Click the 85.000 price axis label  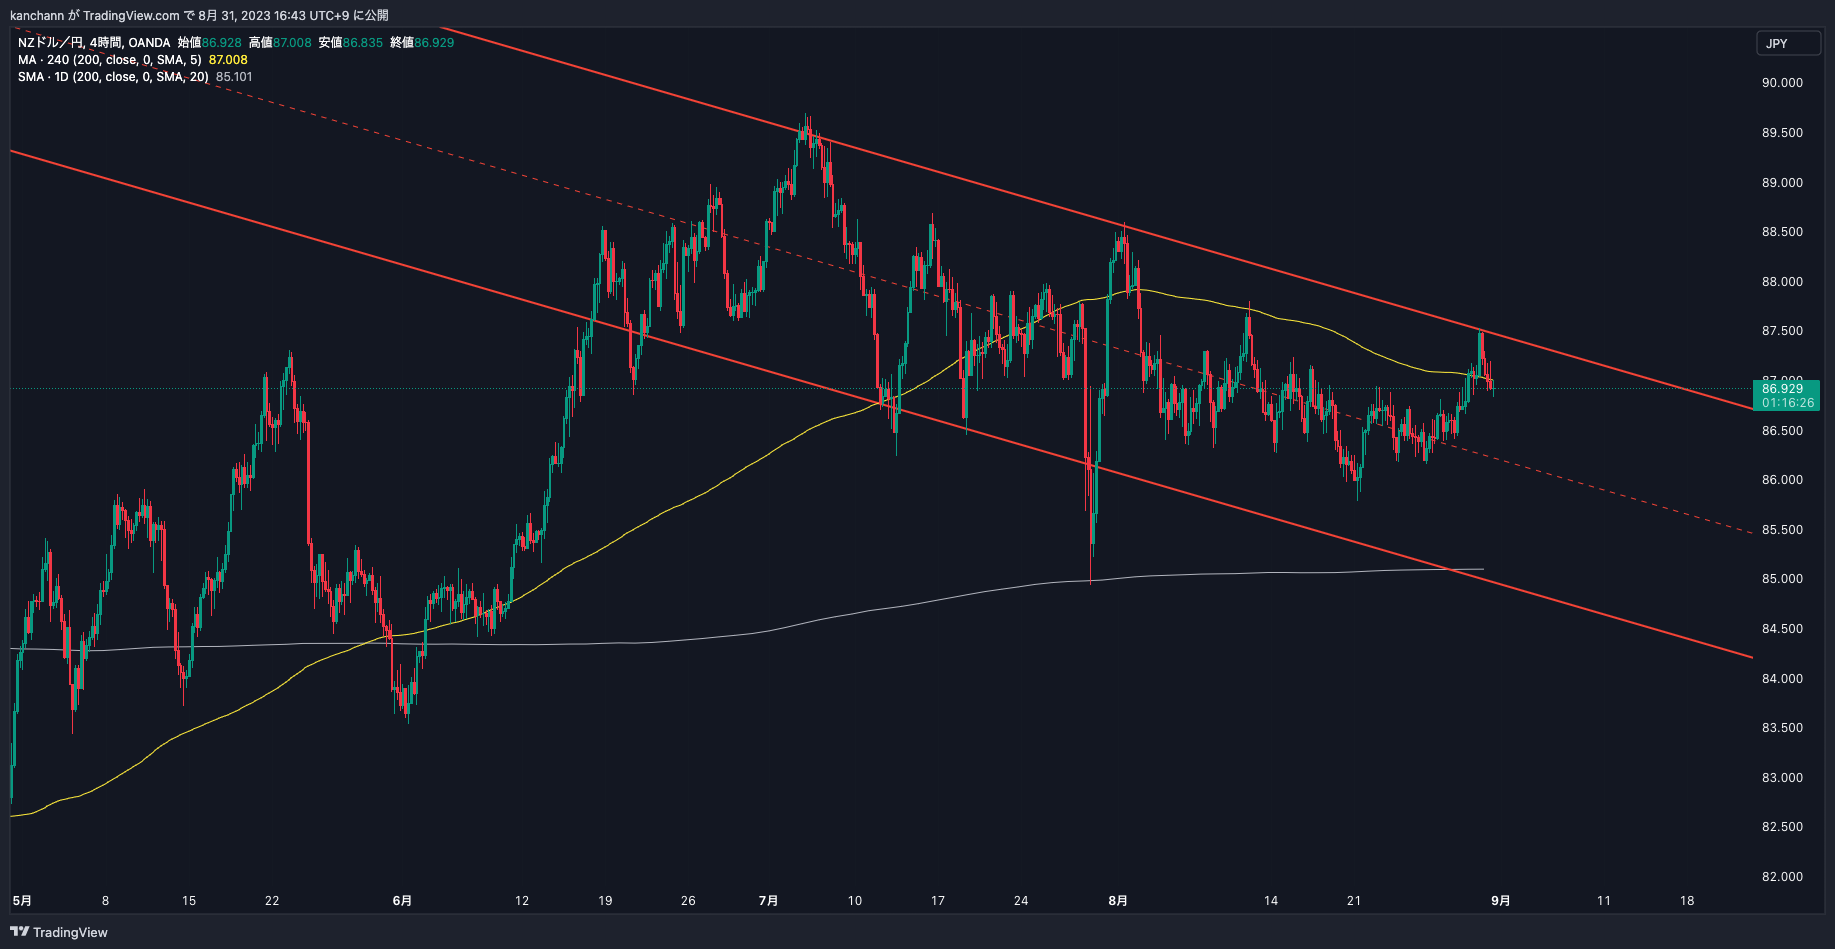(x=1782, y=579)
